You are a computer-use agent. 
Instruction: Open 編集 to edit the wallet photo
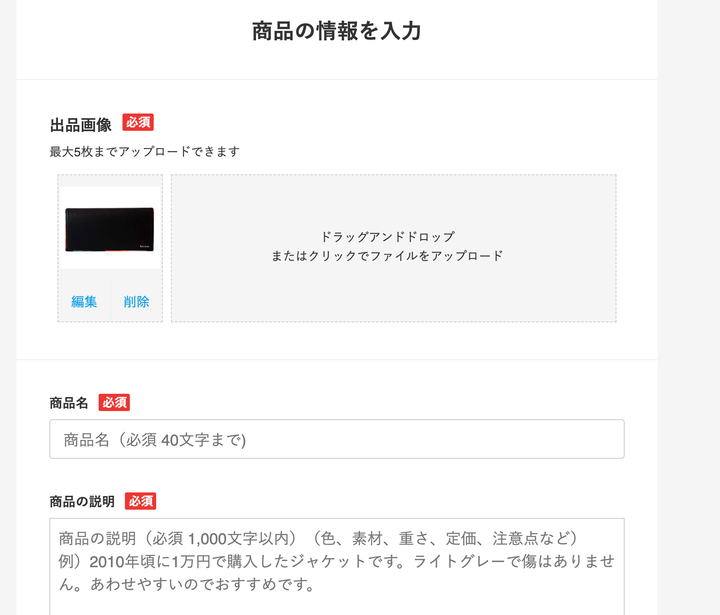(x=84, y=302)
